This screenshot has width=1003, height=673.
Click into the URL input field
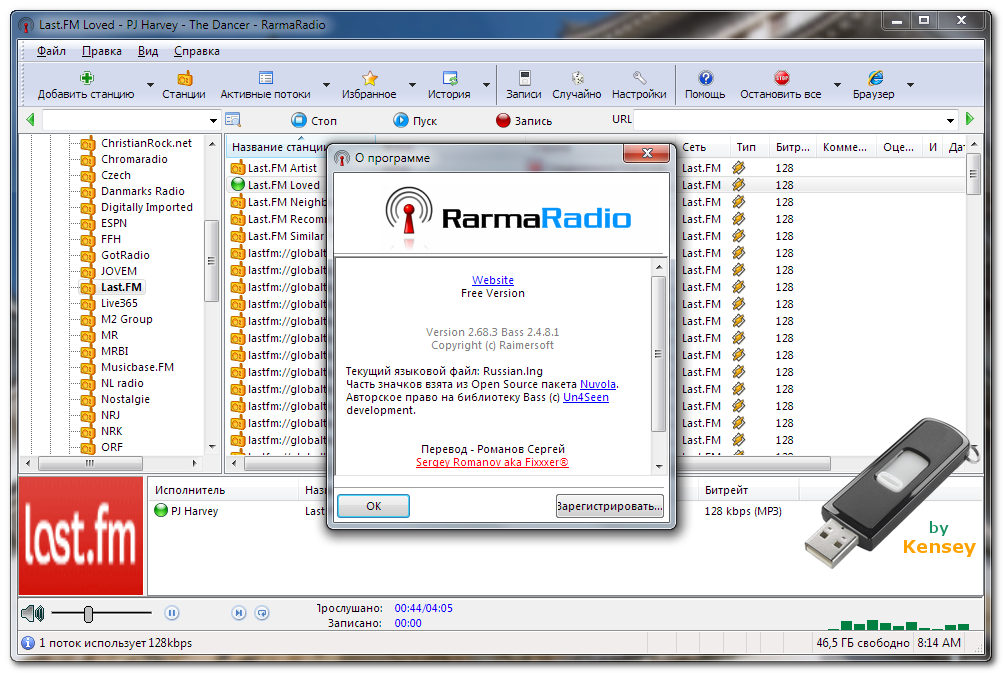[x=788, y=120]
